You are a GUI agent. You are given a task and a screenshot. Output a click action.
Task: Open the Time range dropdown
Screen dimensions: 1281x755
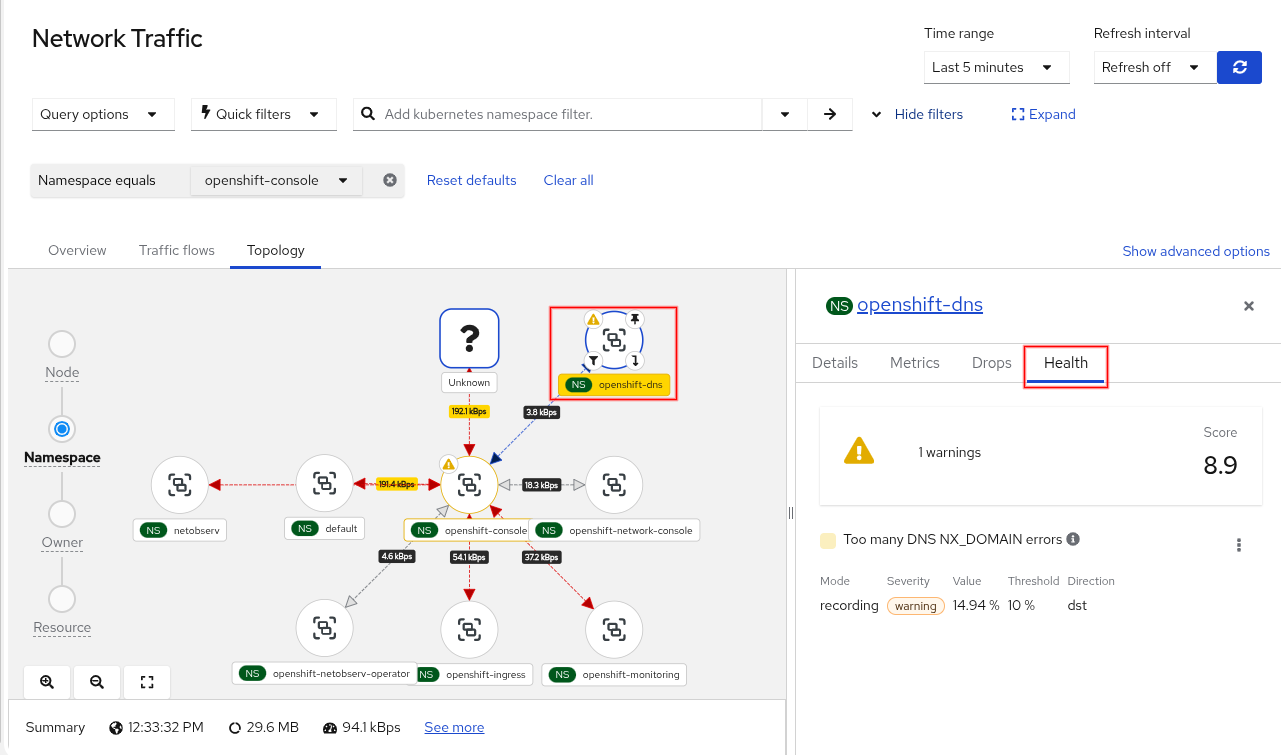996,67
